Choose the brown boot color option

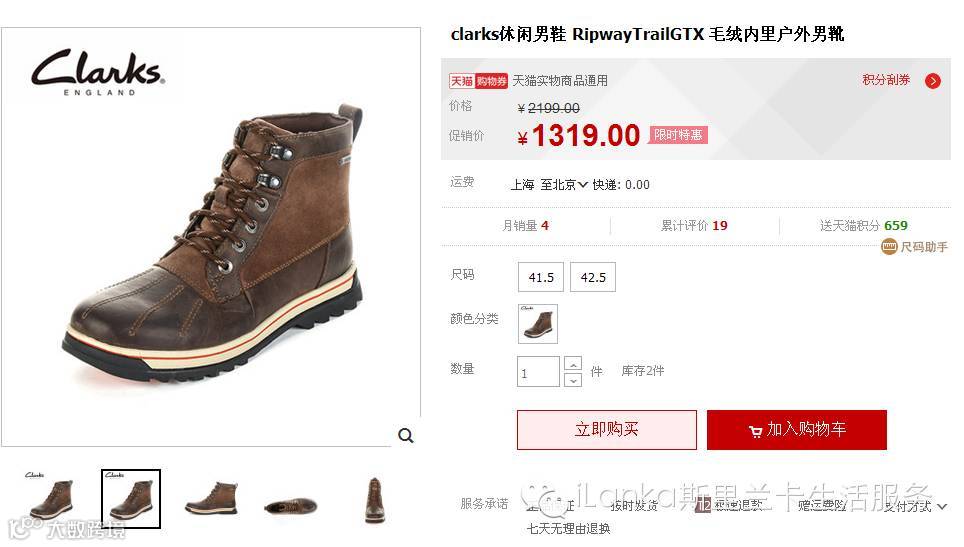pyautogui.click(x=538, y=323)
